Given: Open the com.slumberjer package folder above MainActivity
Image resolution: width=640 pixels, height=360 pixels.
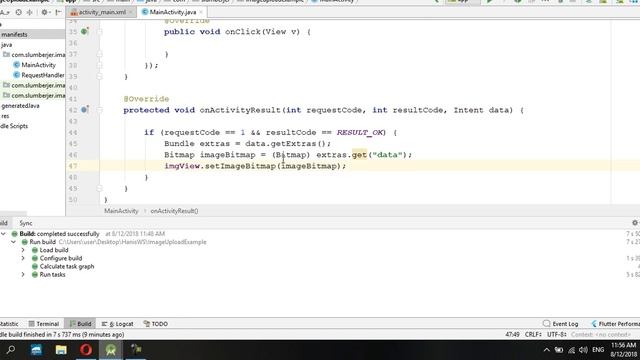Looking at the screenshot, I should point(34,55).
